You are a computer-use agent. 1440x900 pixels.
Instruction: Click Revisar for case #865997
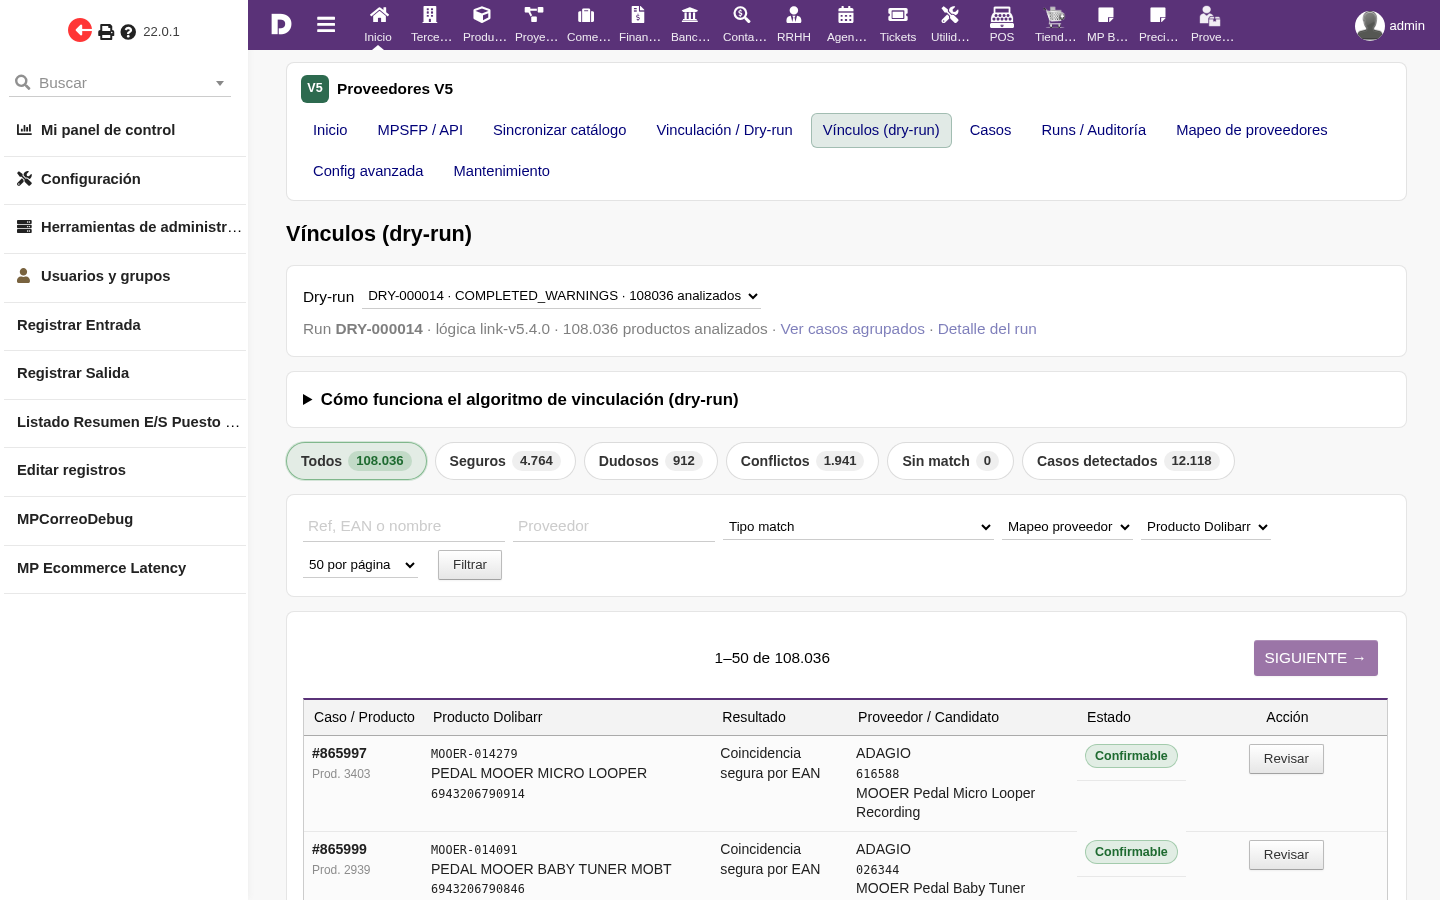tap(1286, 759)
